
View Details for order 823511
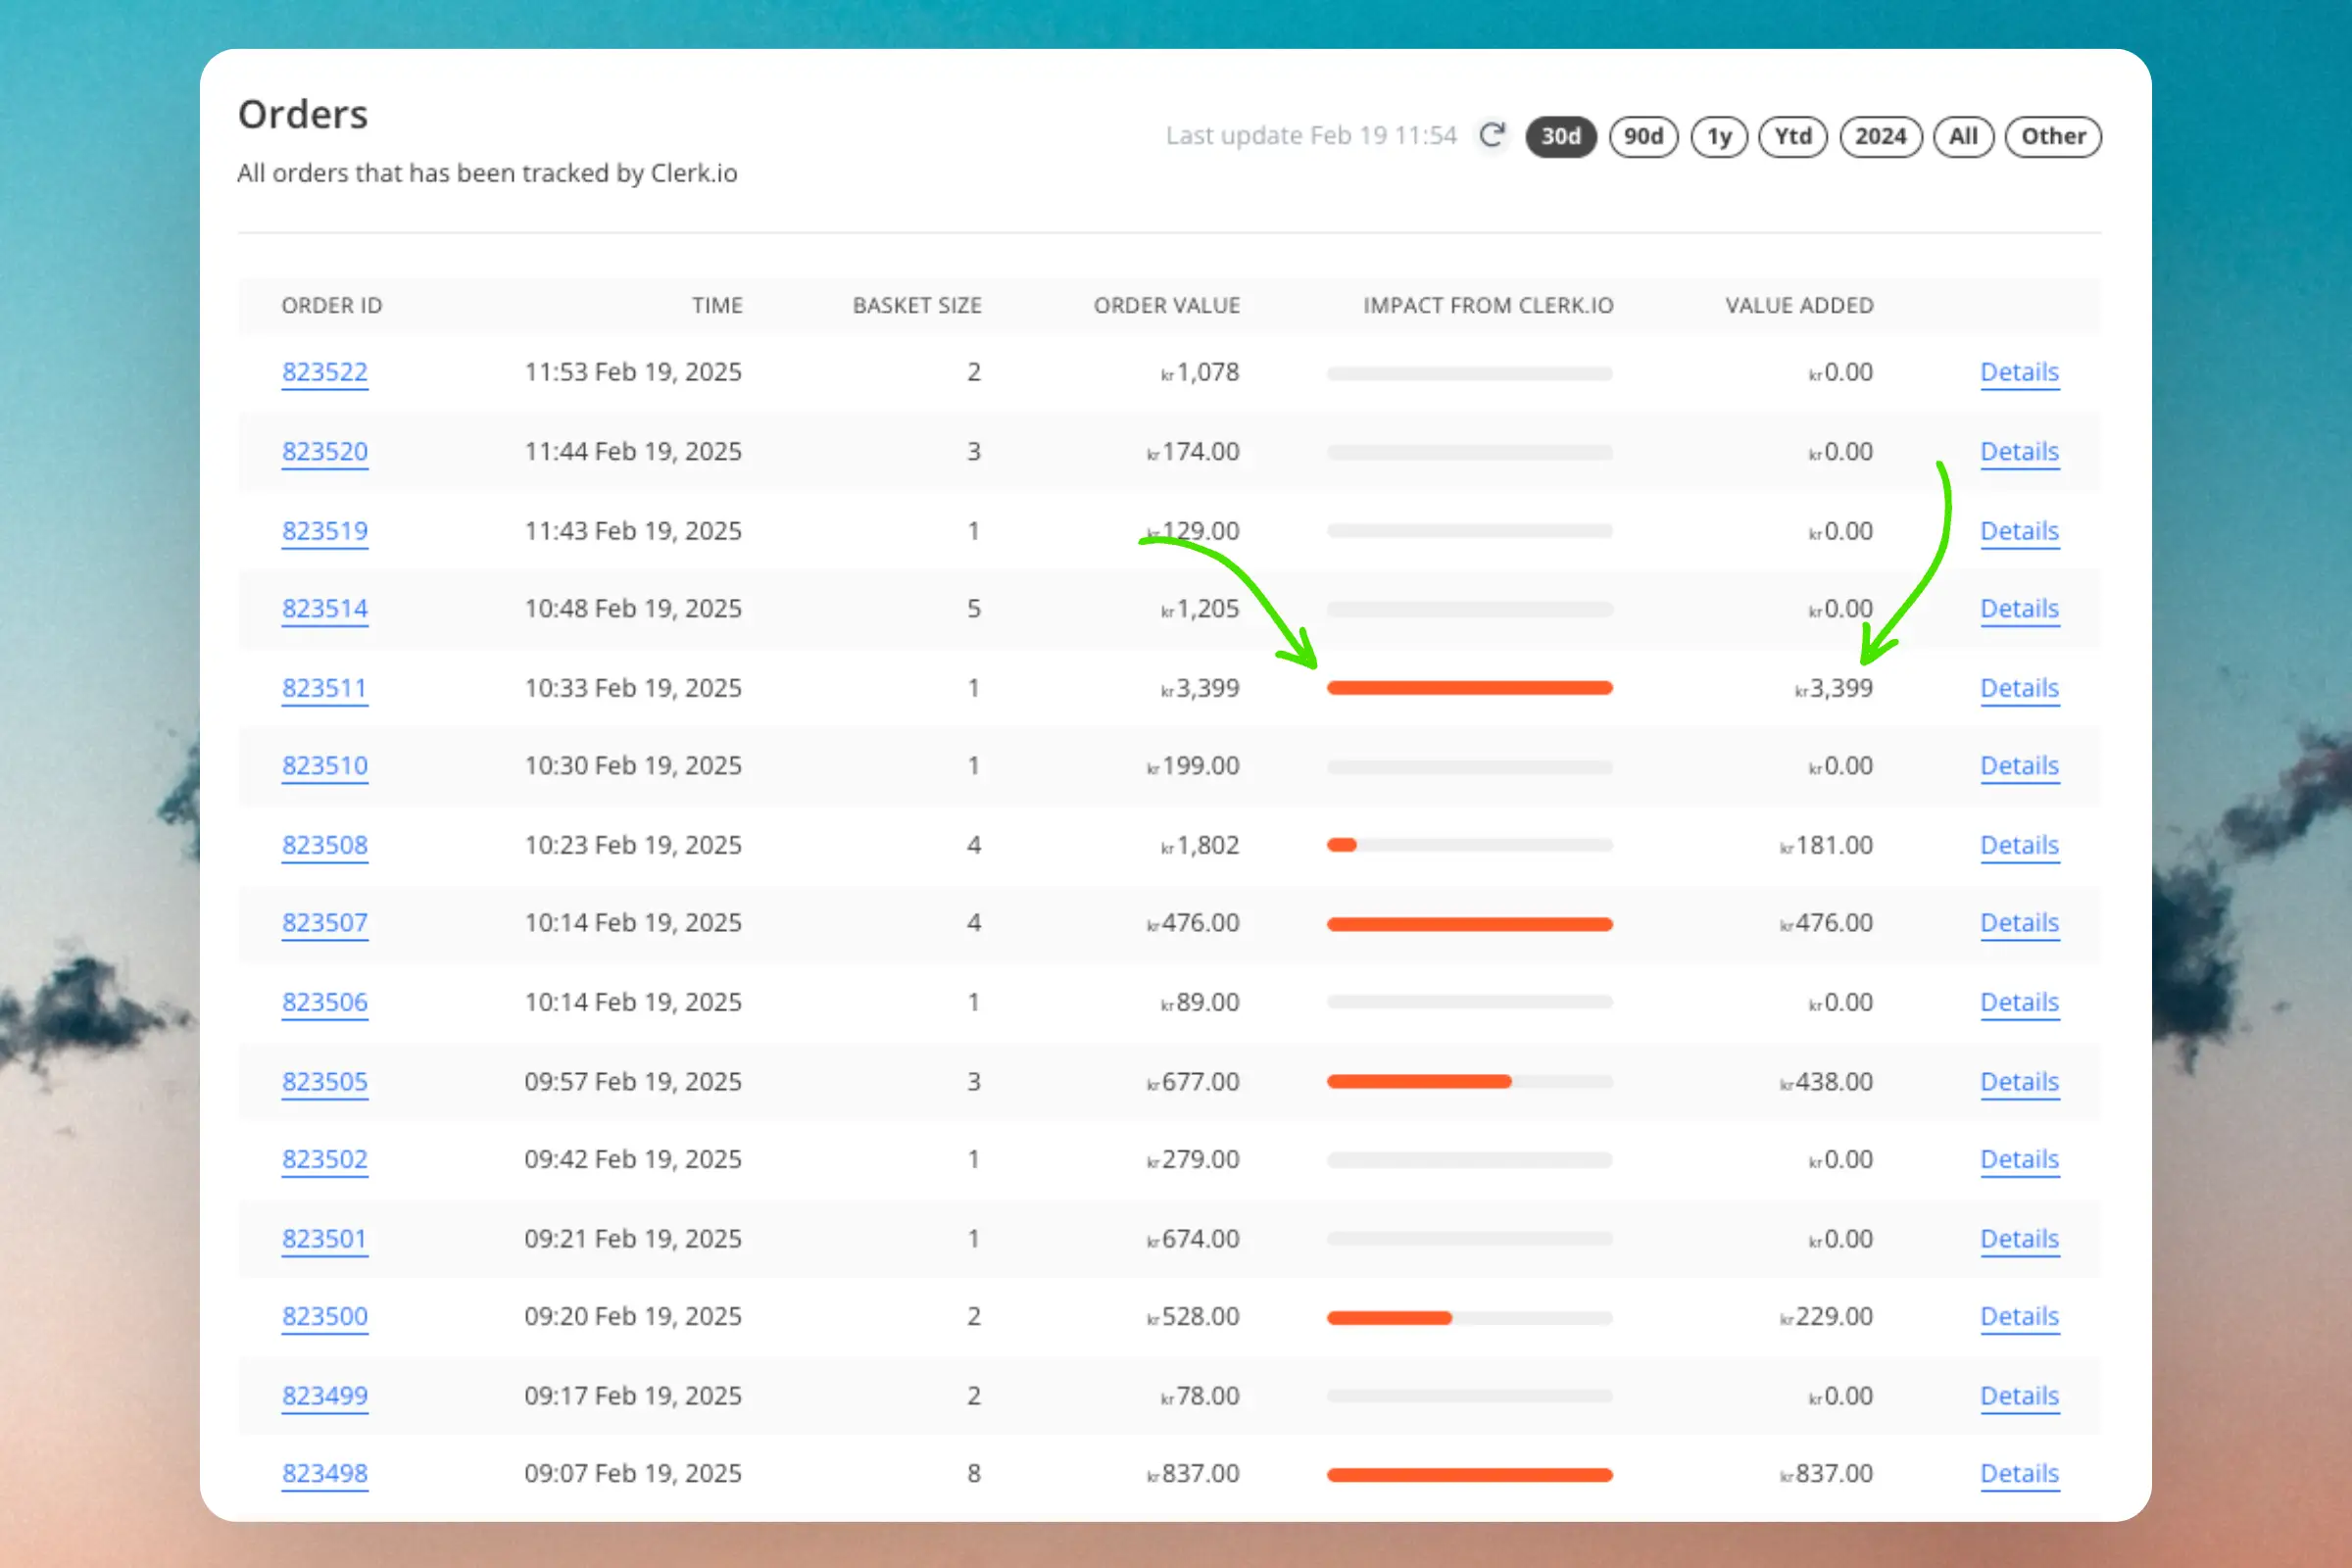click(x=2019, y=688)
